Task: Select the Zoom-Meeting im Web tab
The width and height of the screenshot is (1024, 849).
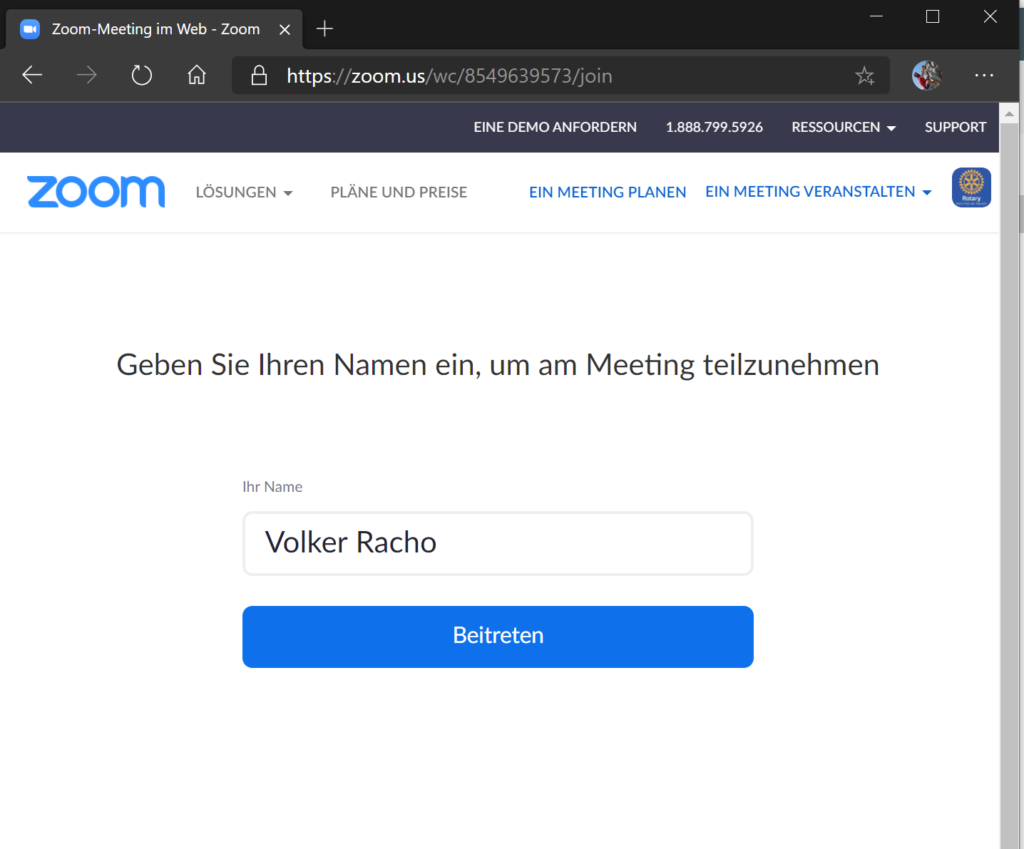Action: click(x=154, y=29)
